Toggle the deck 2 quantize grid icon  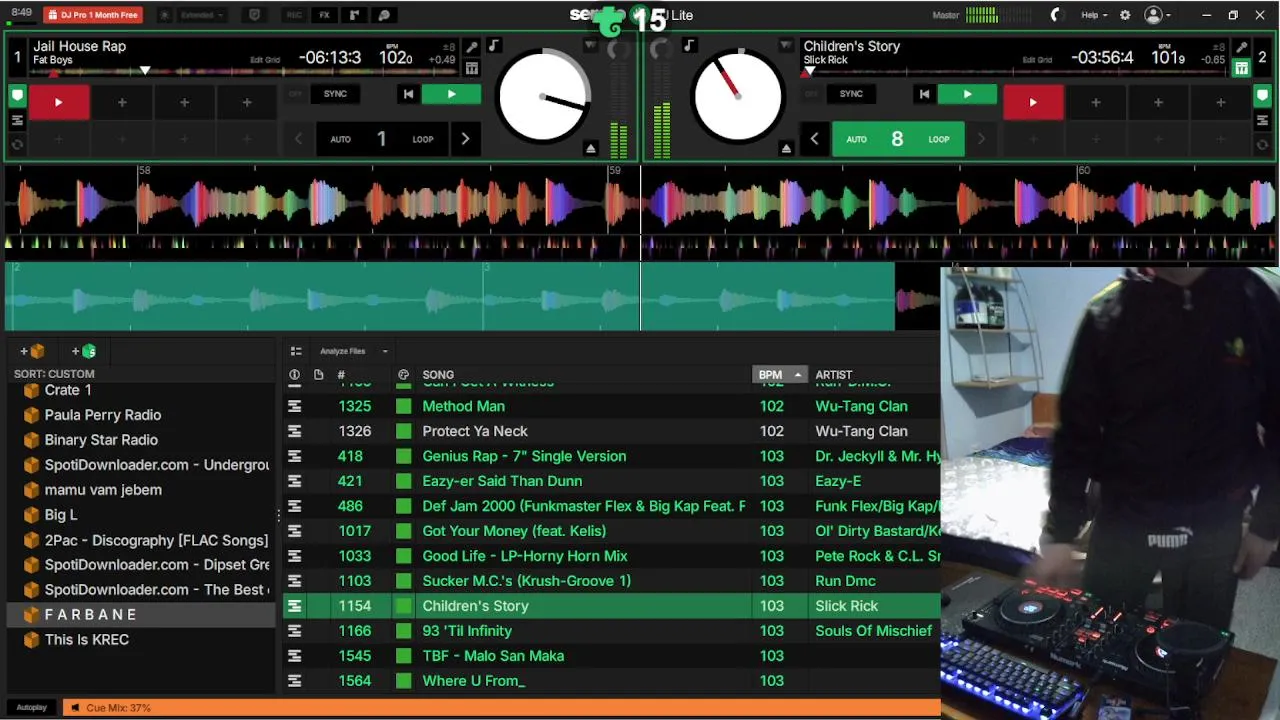click(x=1241, y=68)
